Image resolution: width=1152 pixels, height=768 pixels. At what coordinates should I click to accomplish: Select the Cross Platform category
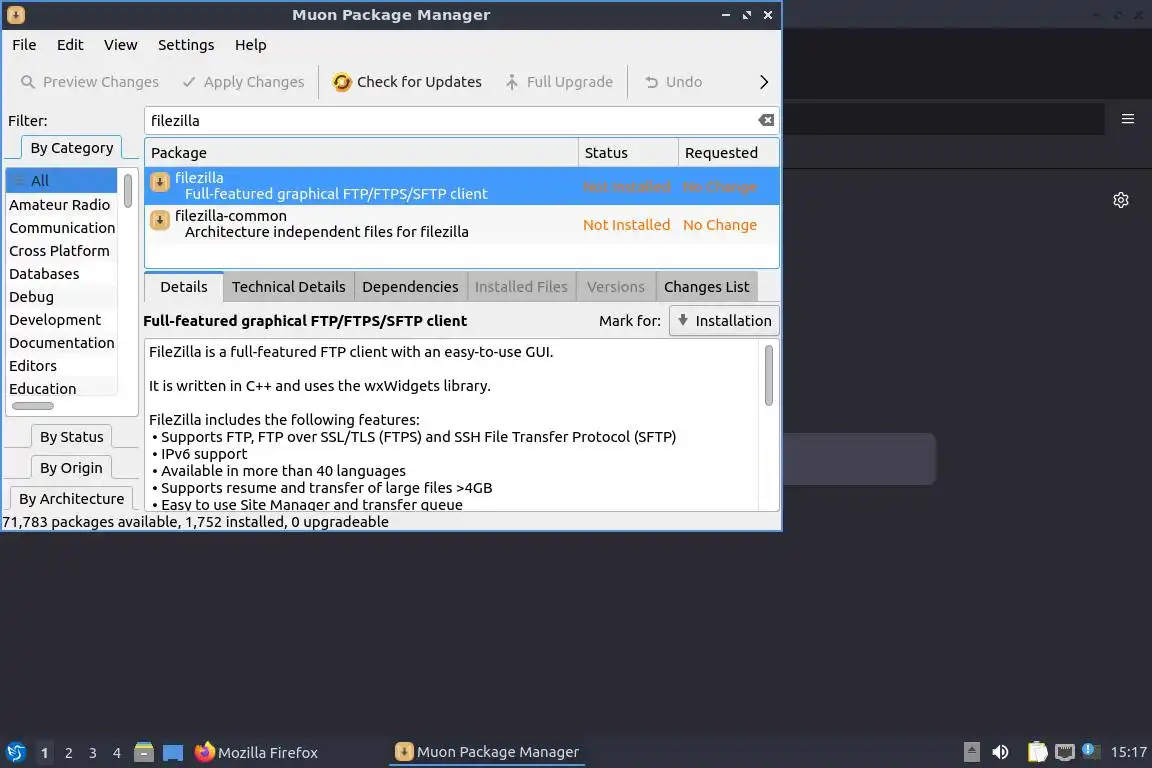62,251
